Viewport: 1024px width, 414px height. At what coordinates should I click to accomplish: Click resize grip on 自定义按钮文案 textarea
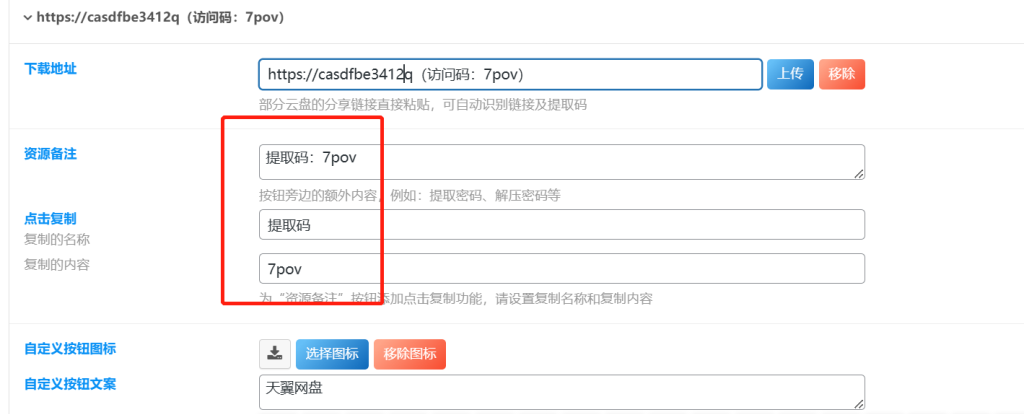859,404
